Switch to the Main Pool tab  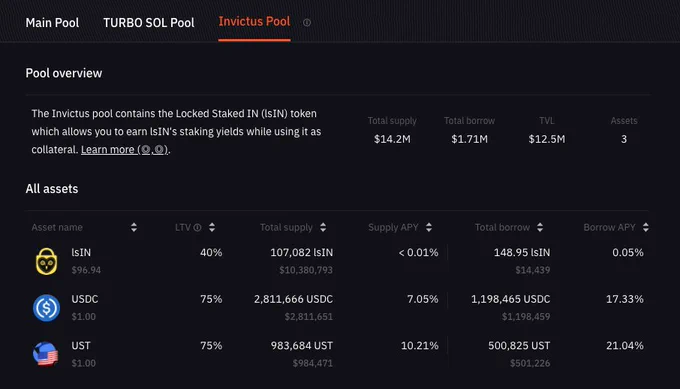click(52, 23)
